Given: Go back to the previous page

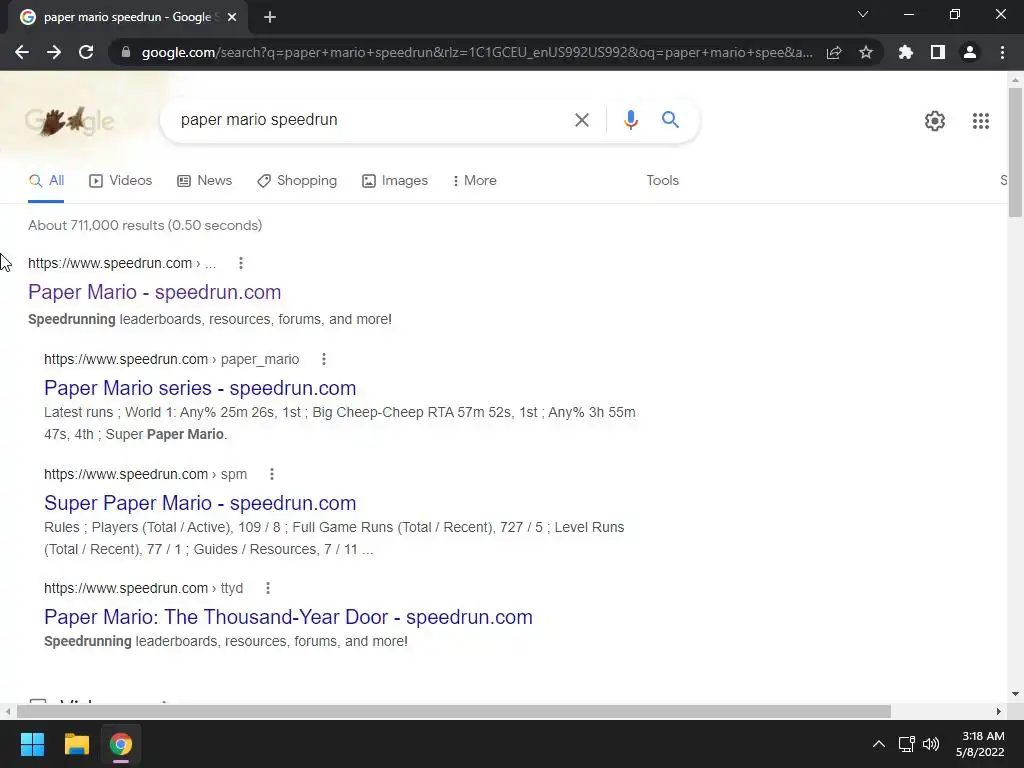Looking at the screenshot, I should pos(22,52).
